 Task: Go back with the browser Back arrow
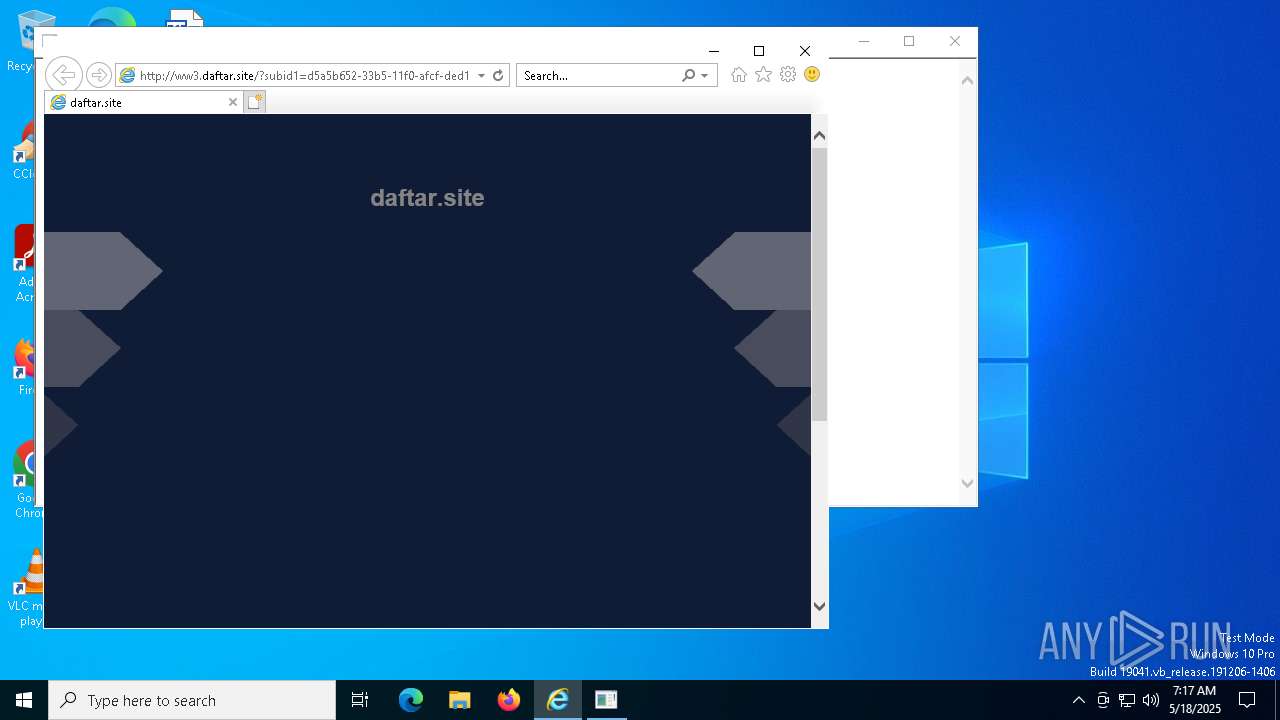pos(63,75)
